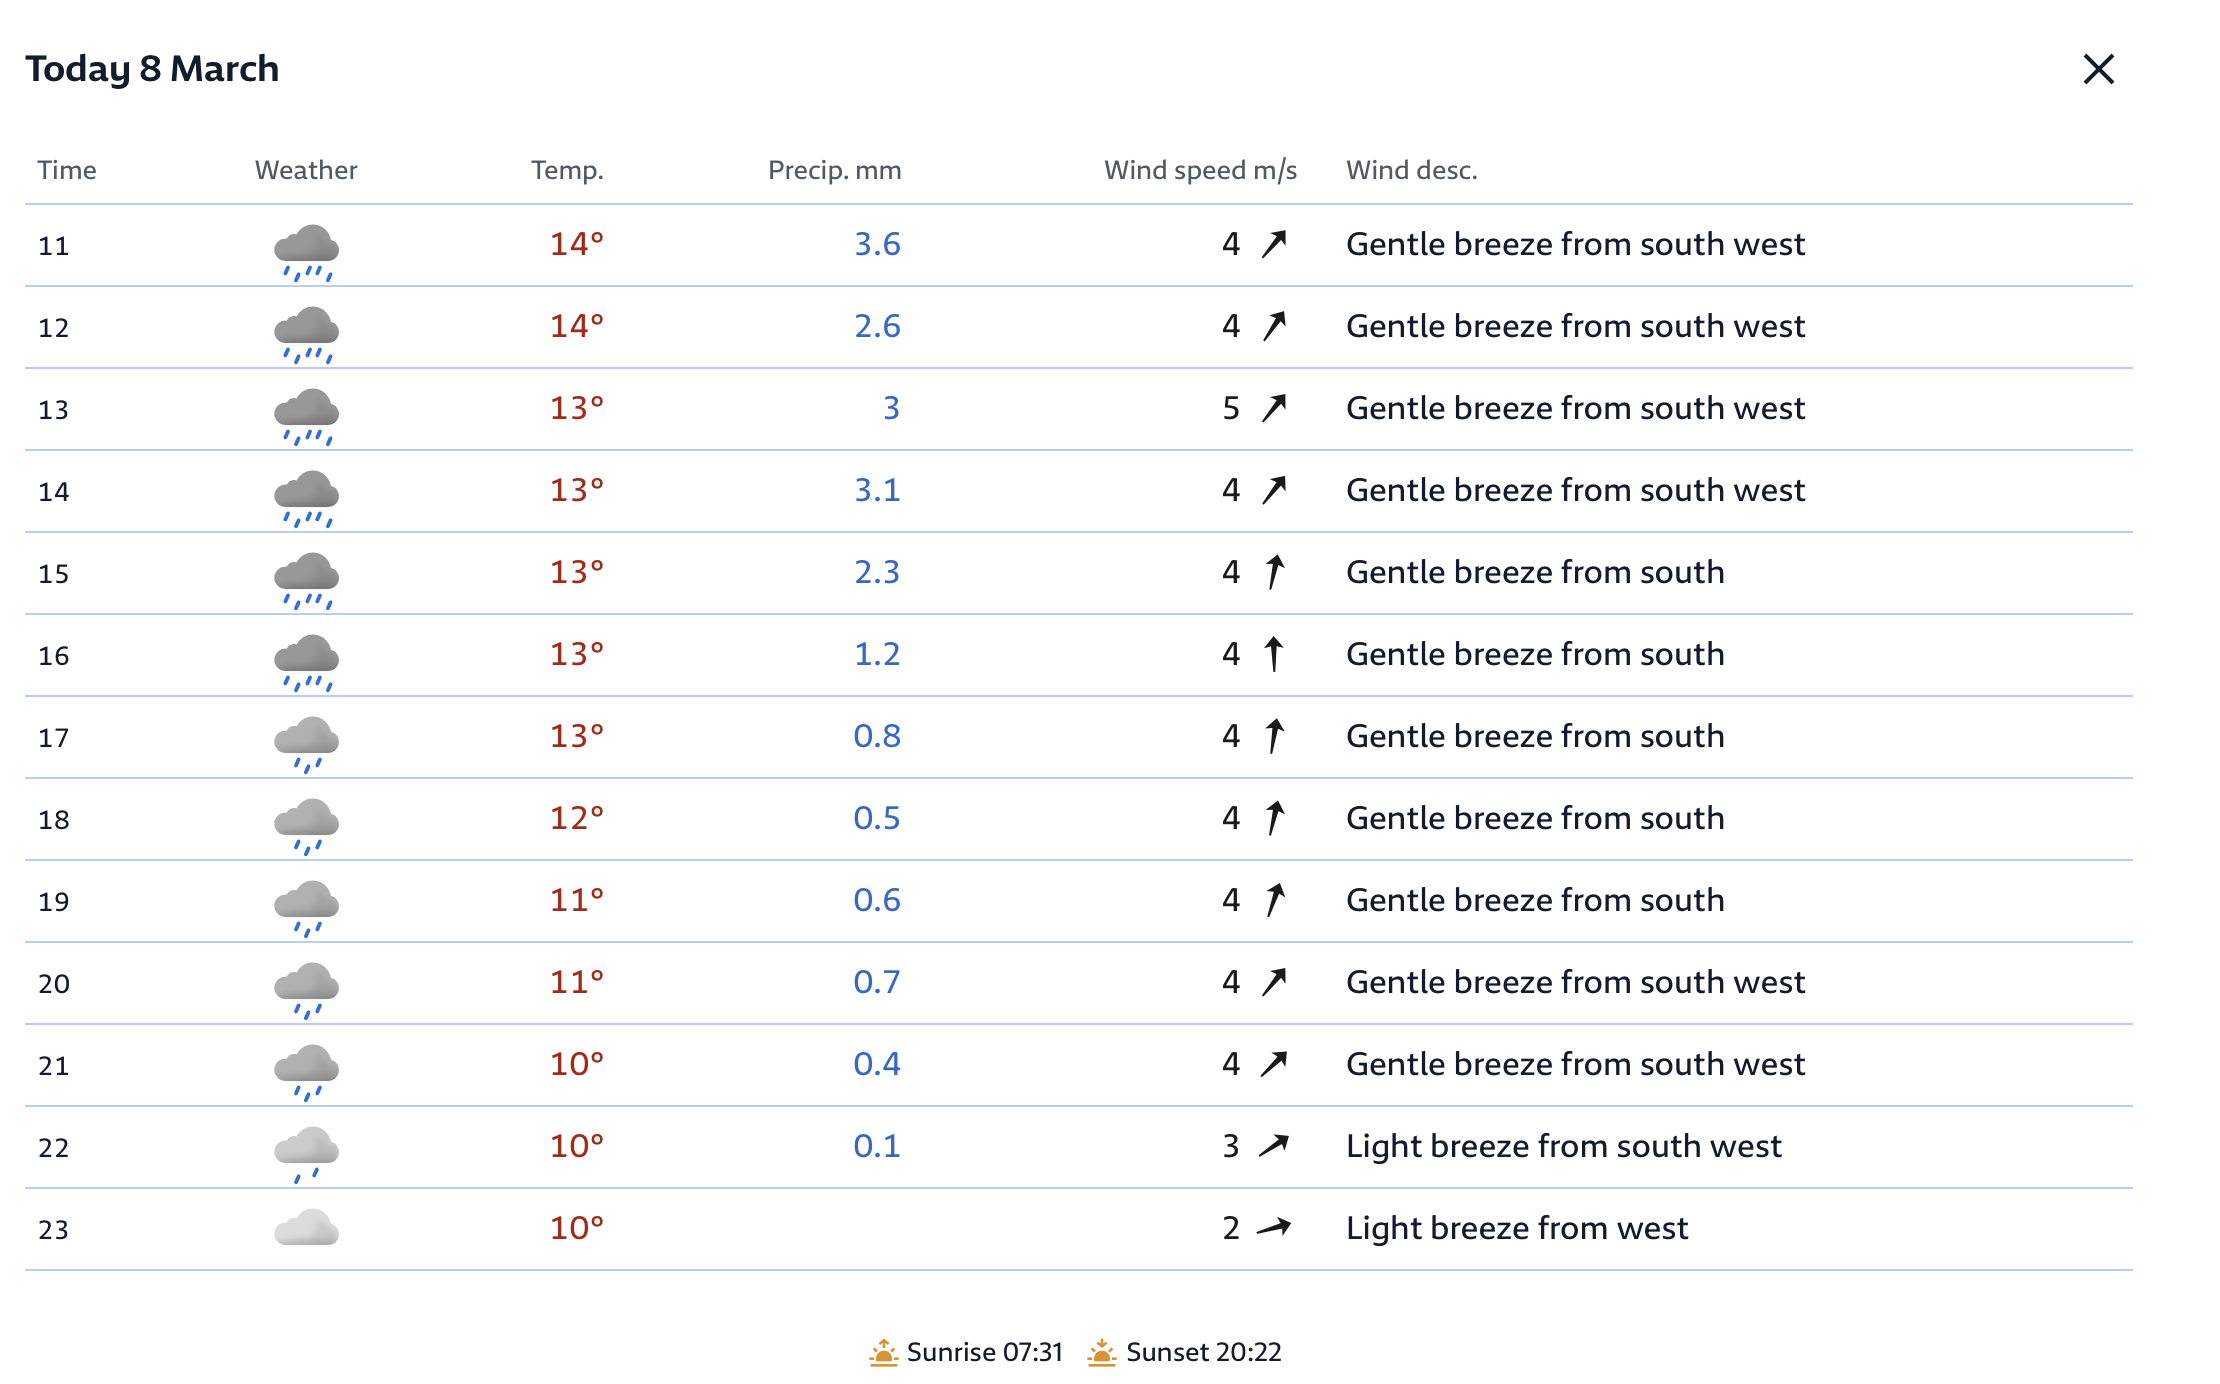Close the Today 8 March forecast panel
This screenshot has width=2220, height=1384.
coord(2098,69)
